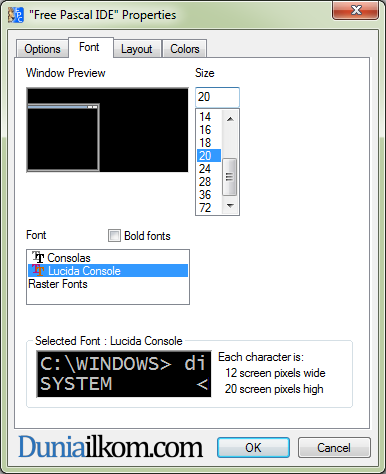The width and height of the screenshot is (386, 474).
Task: Click the size list scroll up arrow
Action: (230, 118)
